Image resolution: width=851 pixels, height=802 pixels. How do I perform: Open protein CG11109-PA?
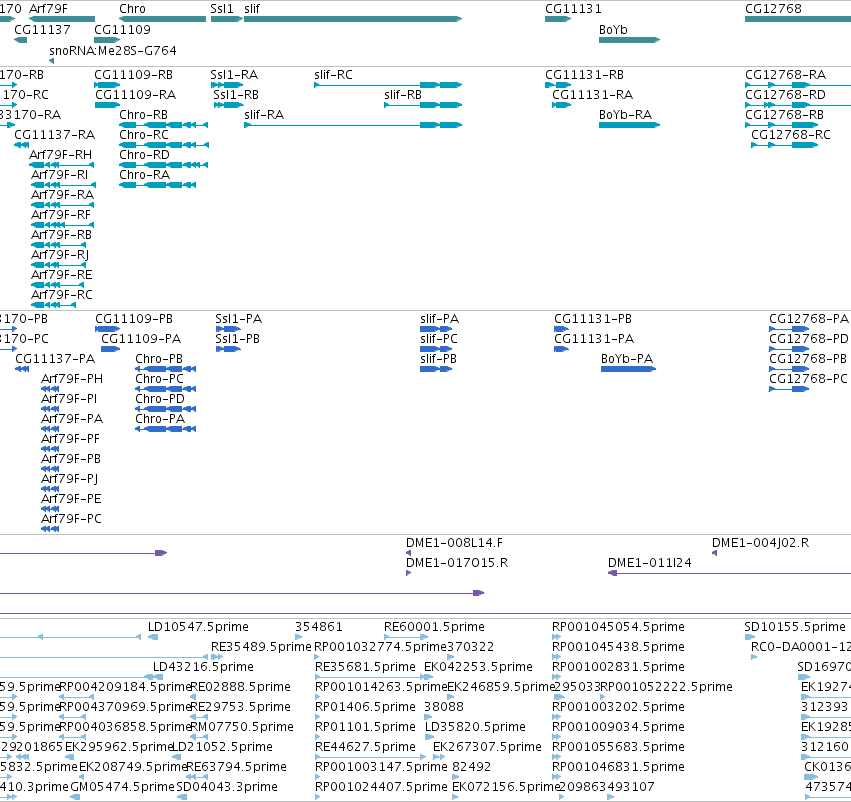click(141, 339)
